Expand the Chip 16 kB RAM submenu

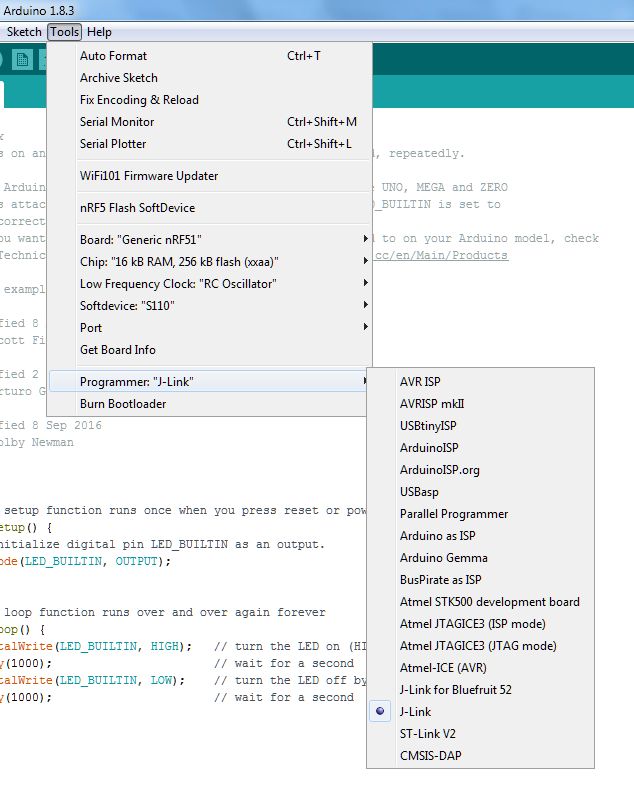pyautogui.click(x=210, y=262)
